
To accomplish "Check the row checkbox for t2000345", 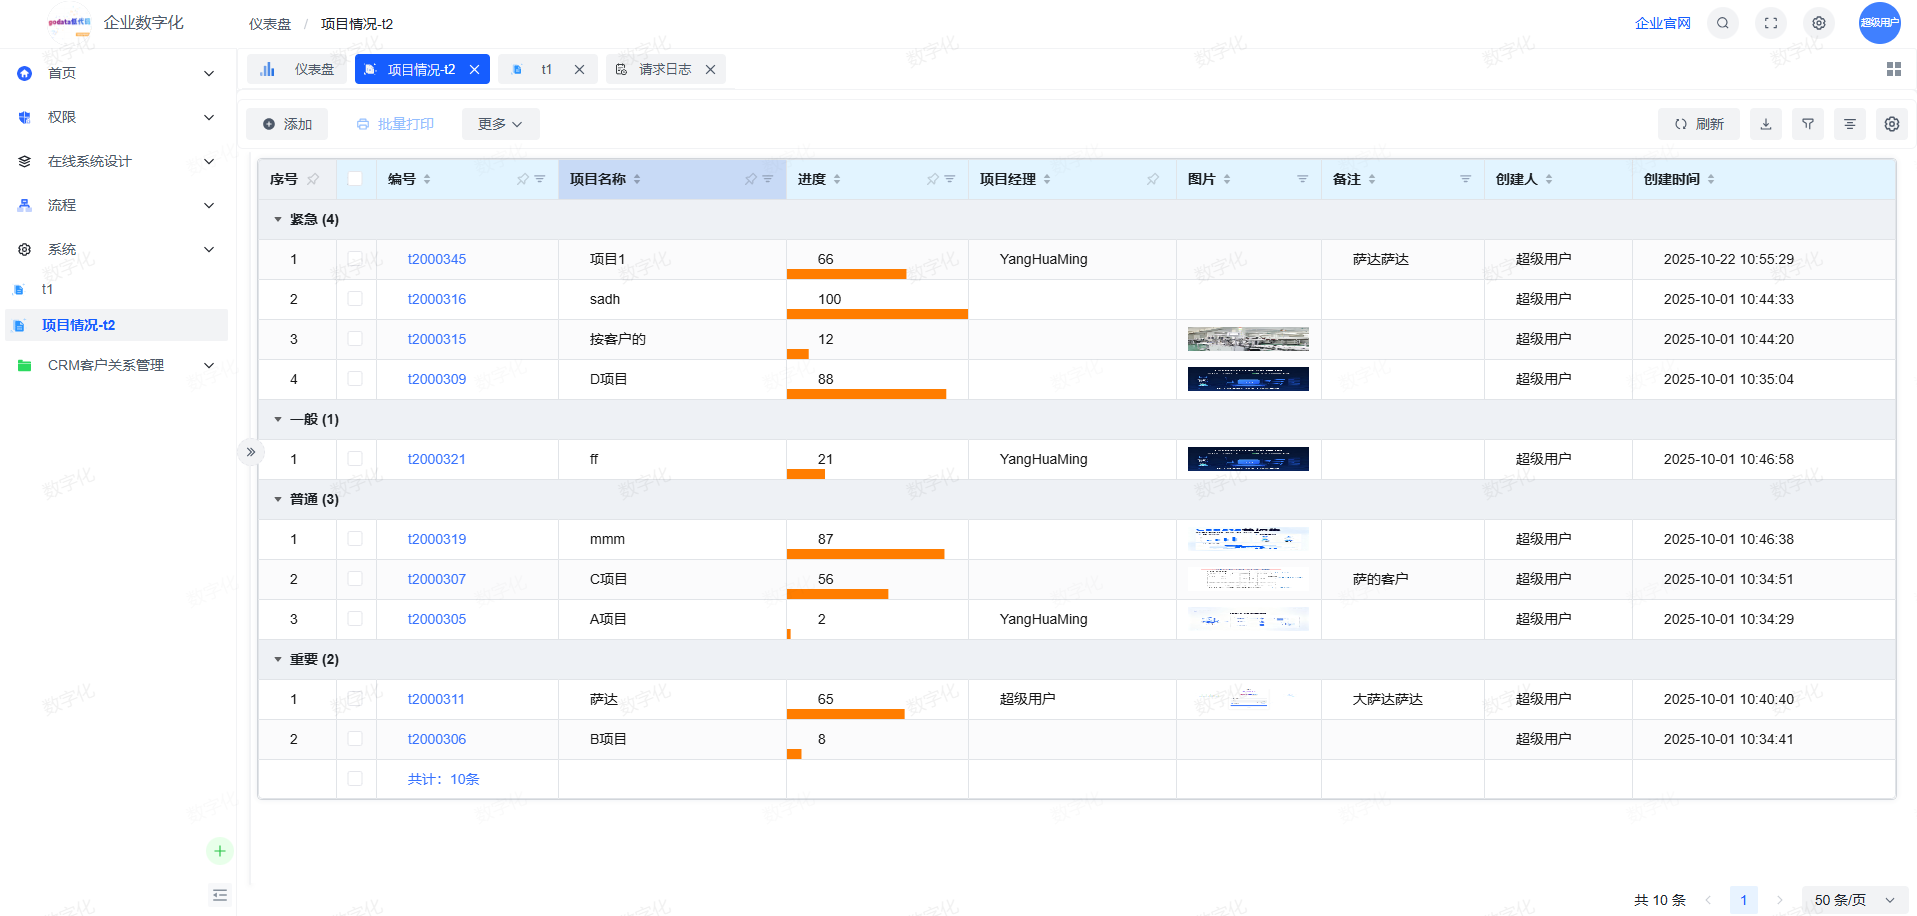I will click(355, 259).
